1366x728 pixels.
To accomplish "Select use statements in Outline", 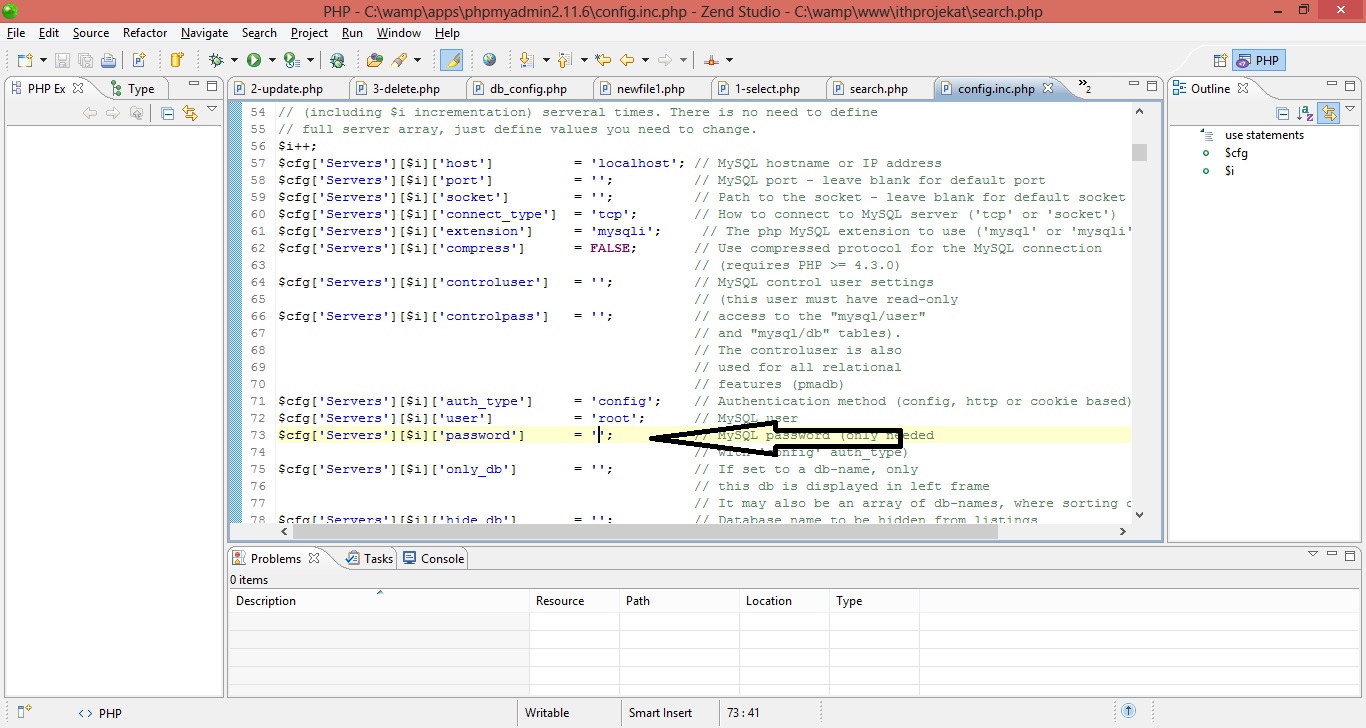I will [1264, 135].
